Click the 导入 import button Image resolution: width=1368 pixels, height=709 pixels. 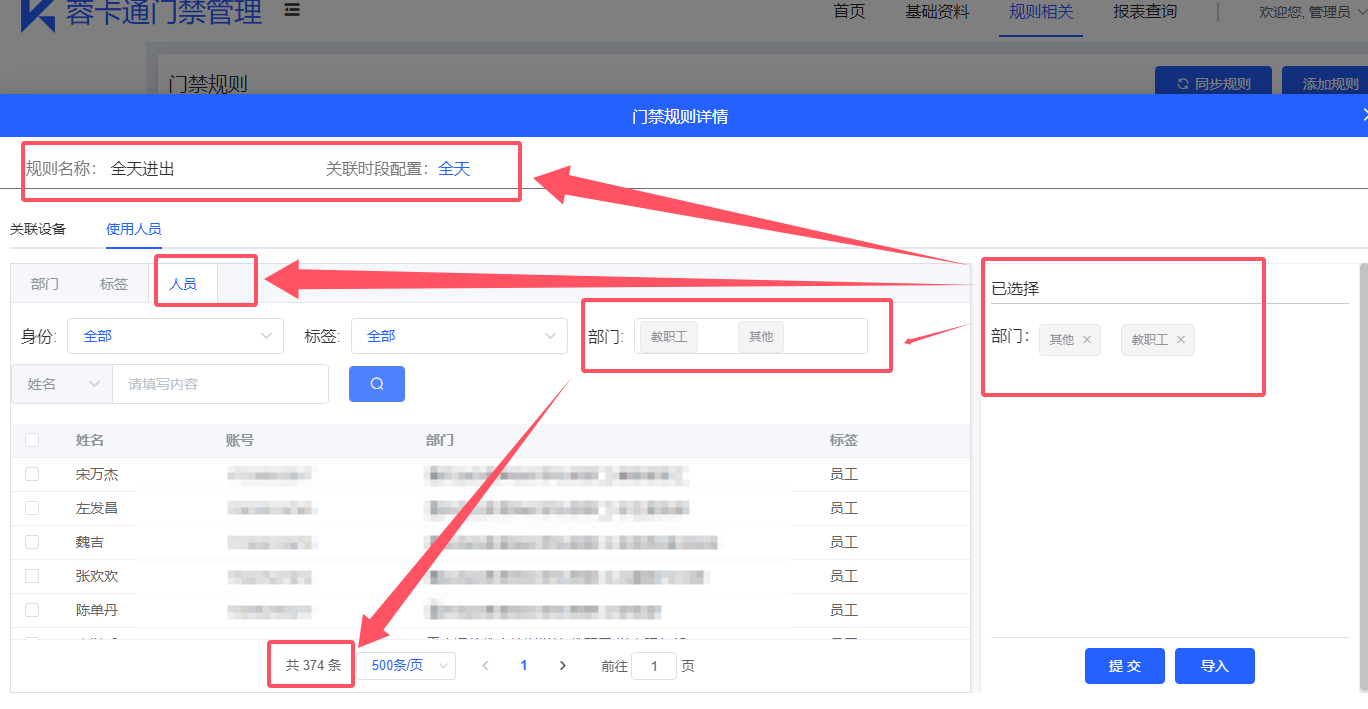point(1214,666)
